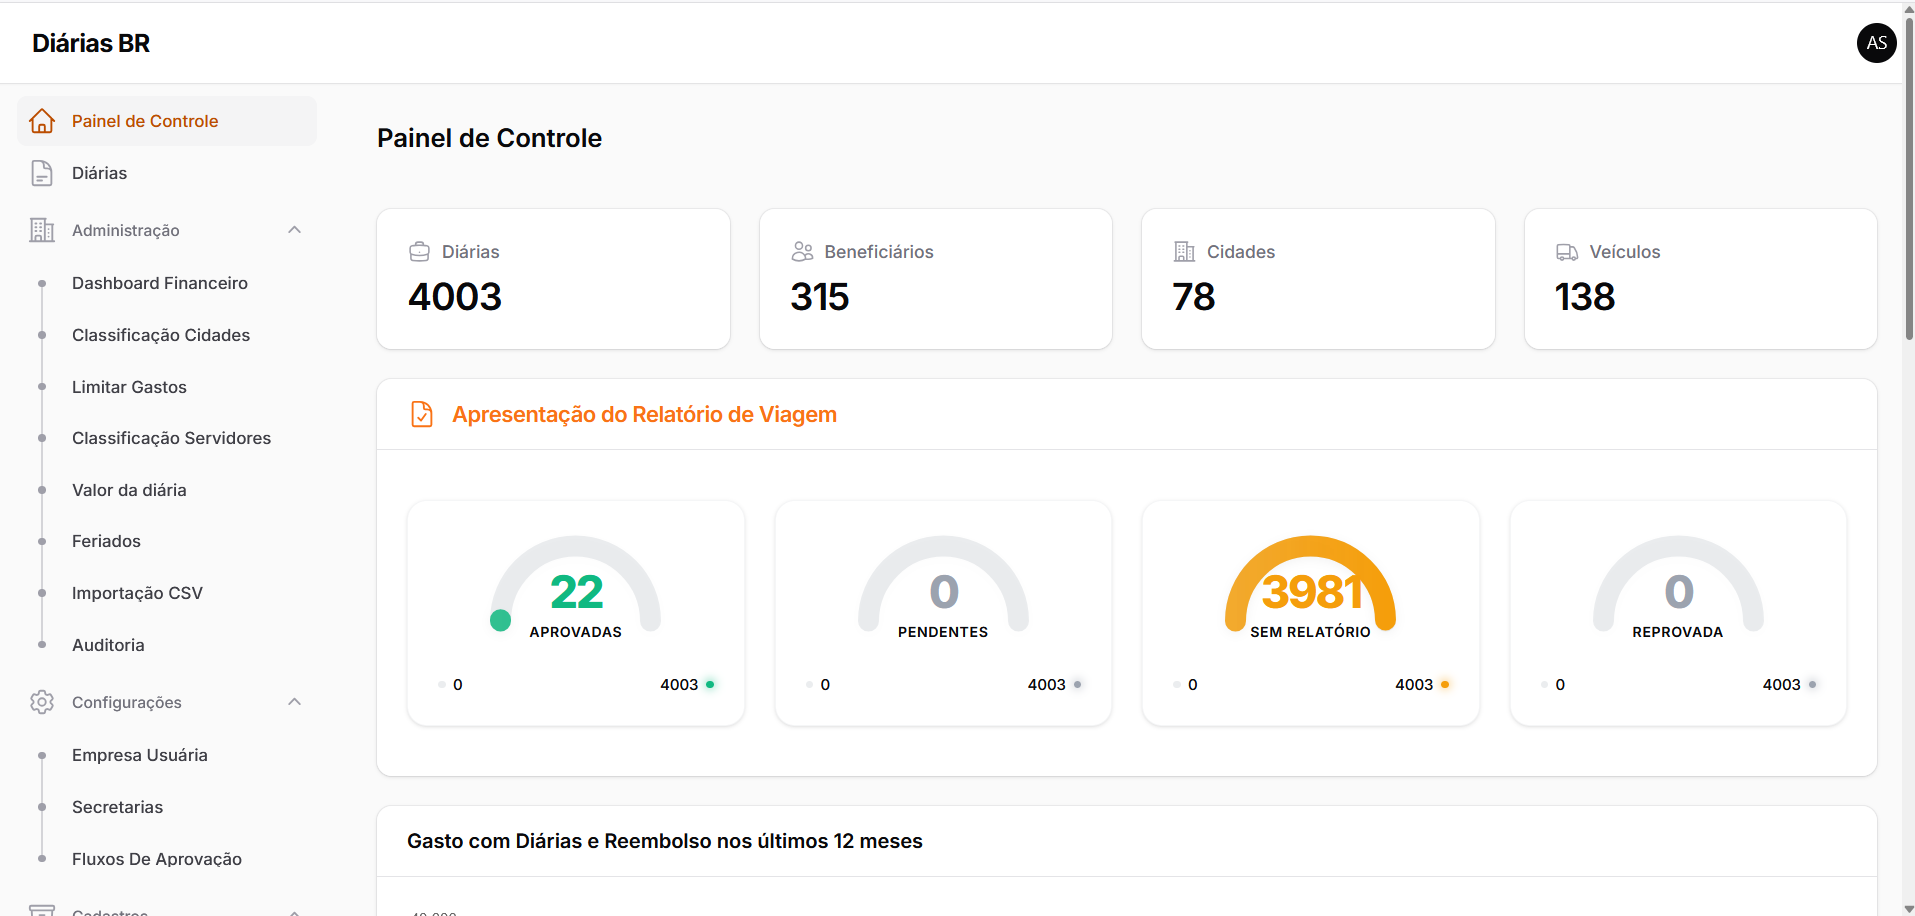Open Dashboard Financeiro
Viewport: 1915px width, 916px height.
[160, 283]
